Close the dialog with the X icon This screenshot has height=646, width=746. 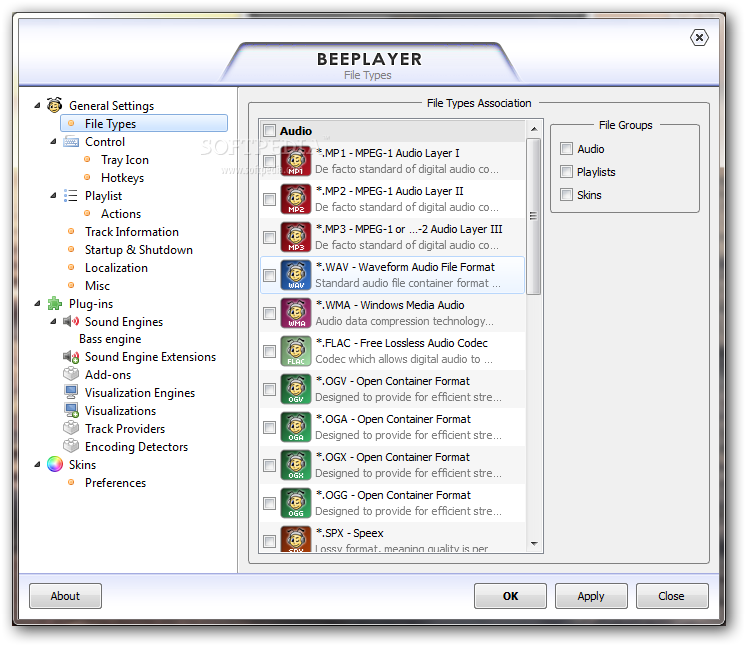click(699, 37)
